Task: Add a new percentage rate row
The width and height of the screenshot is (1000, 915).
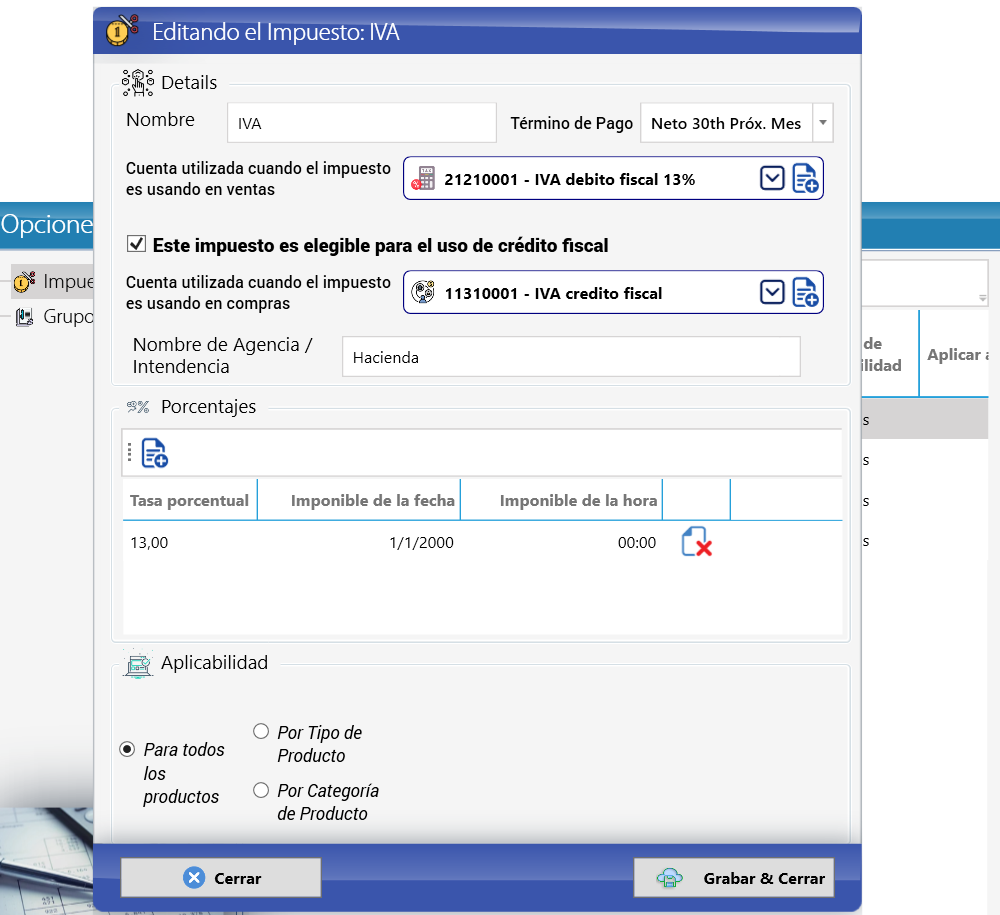Action: click(x=154, y=453)
